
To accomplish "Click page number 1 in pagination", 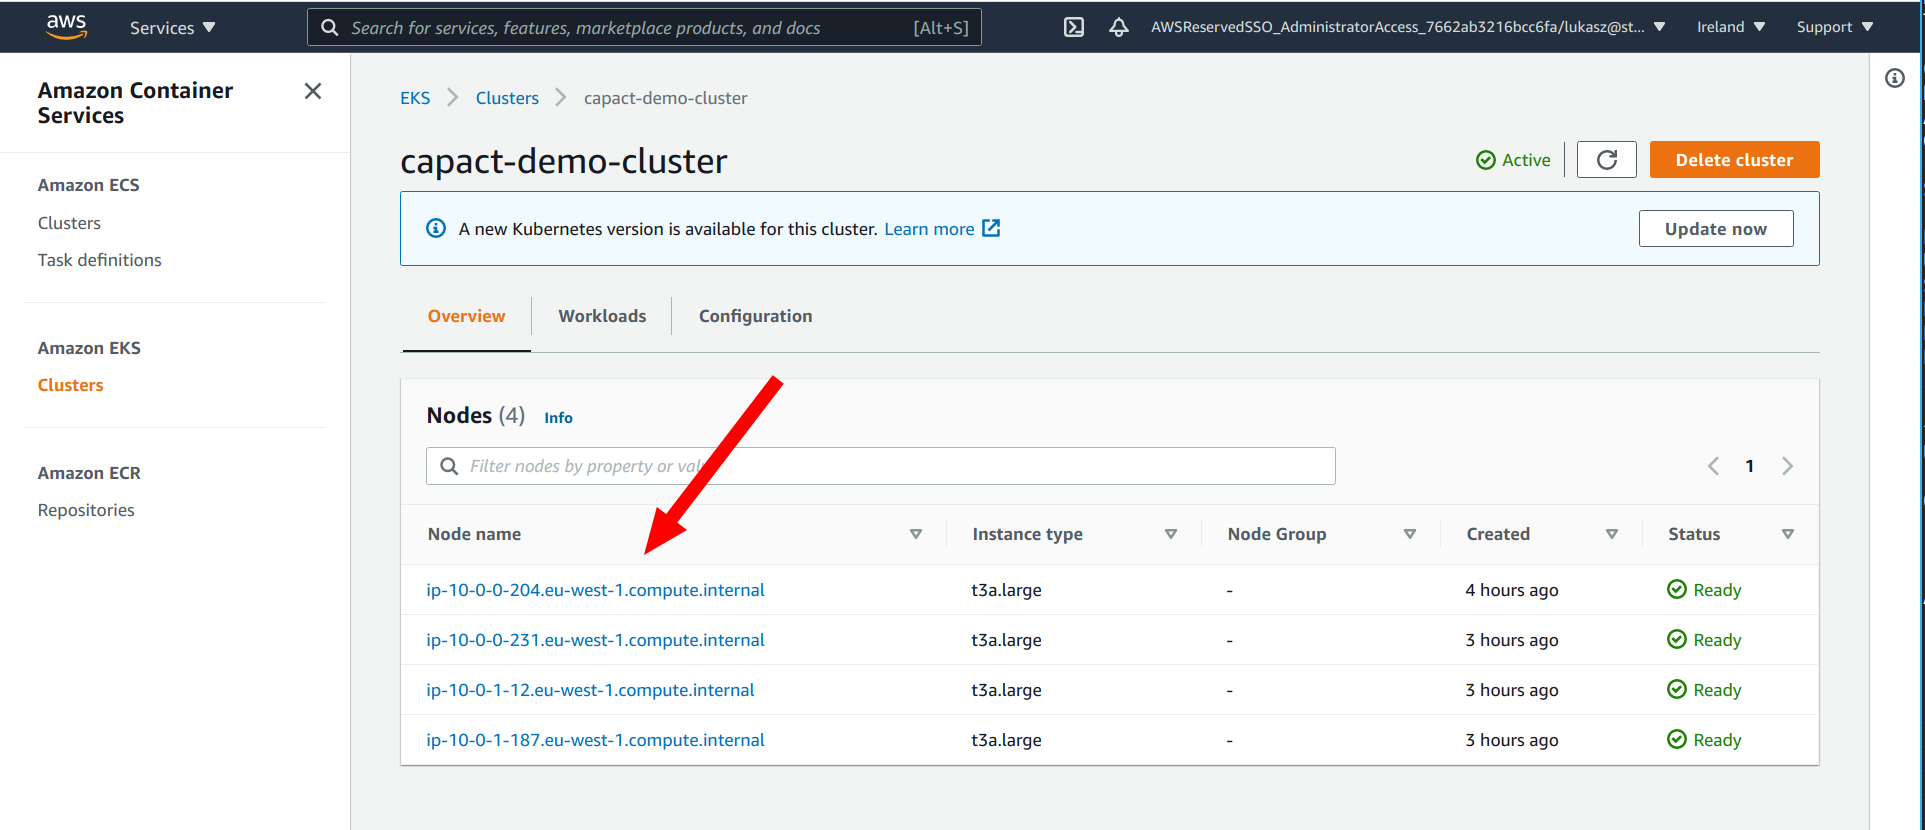I will (1750, 466).
